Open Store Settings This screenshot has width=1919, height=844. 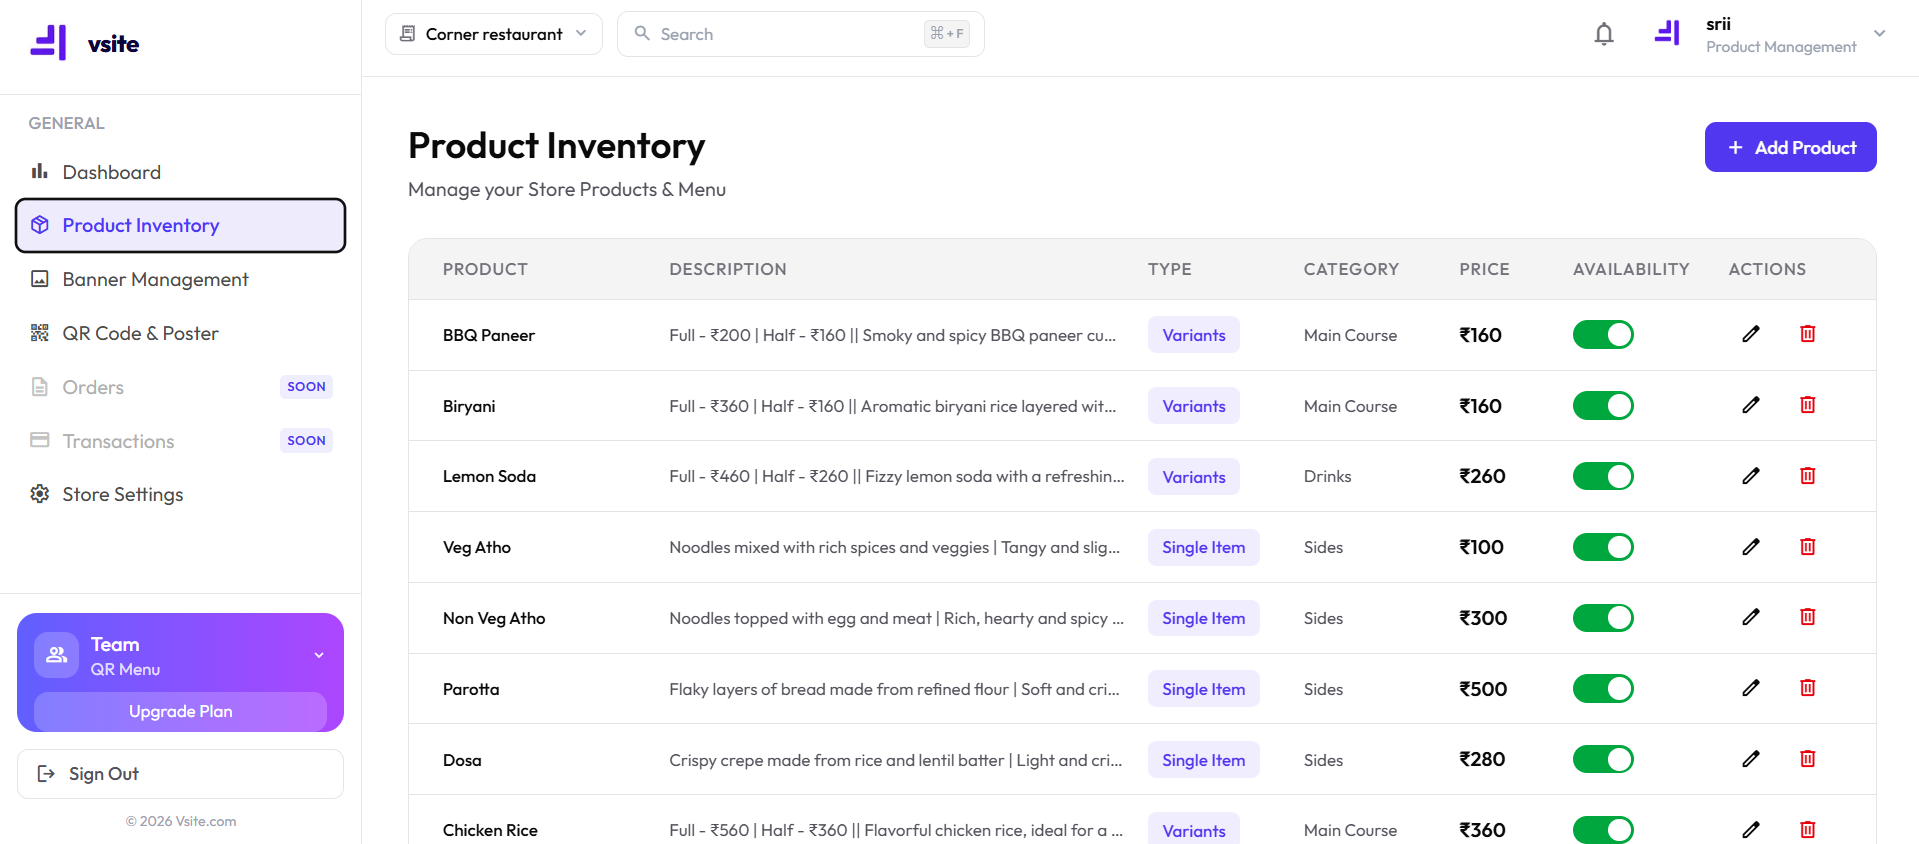180,494
